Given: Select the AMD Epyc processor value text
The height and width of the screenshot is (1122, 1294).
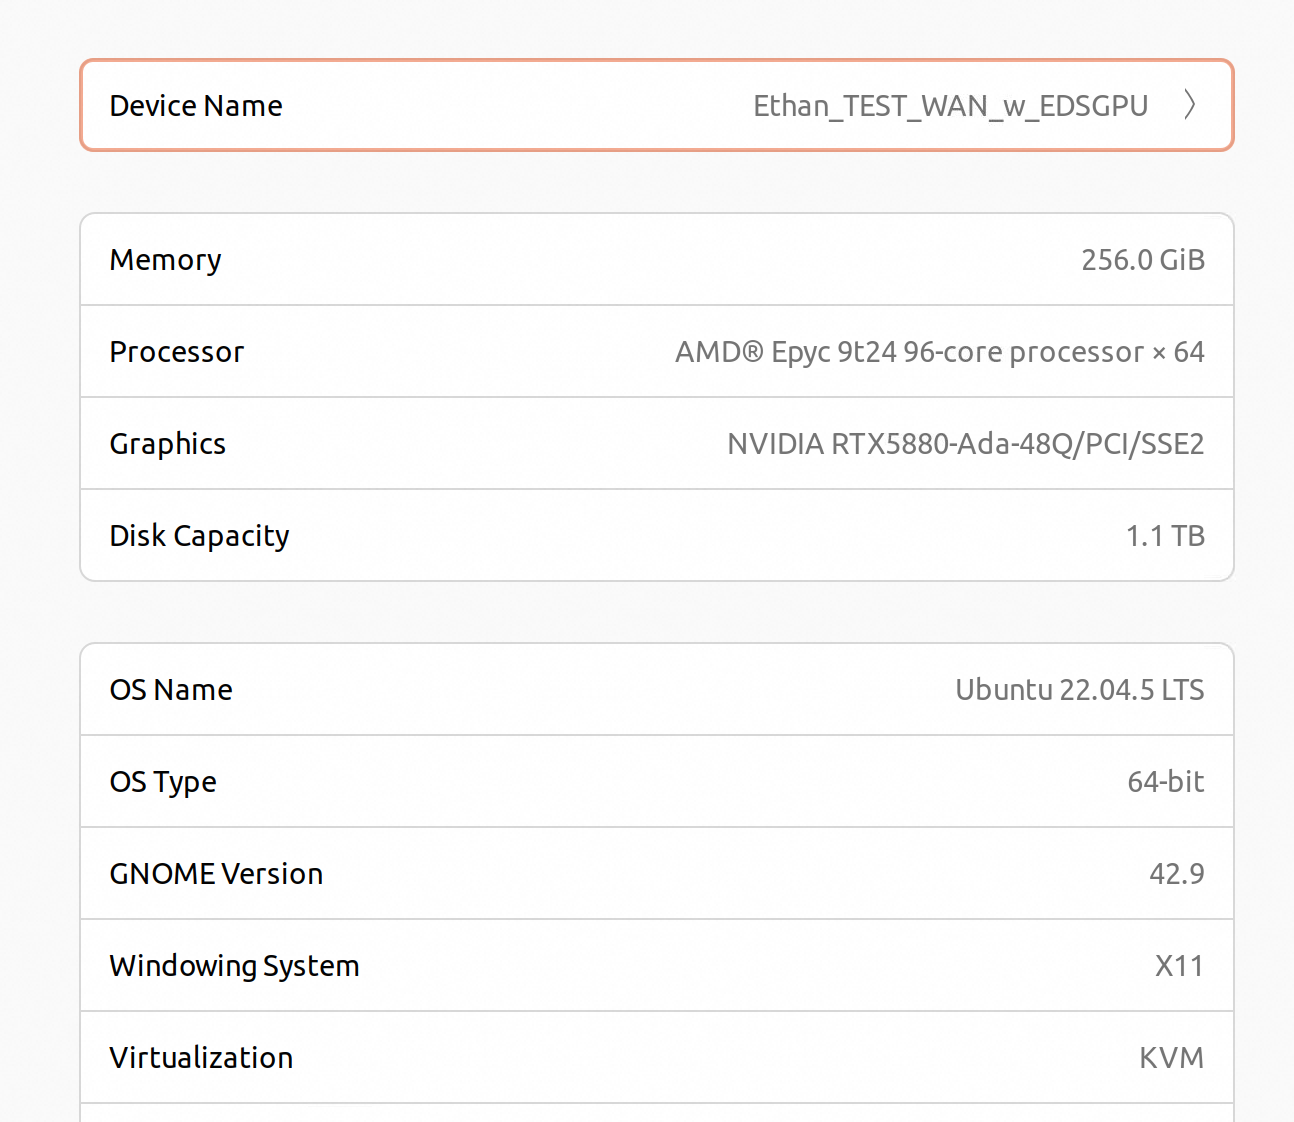Looking at the screenshot, I should coord(939,352).
